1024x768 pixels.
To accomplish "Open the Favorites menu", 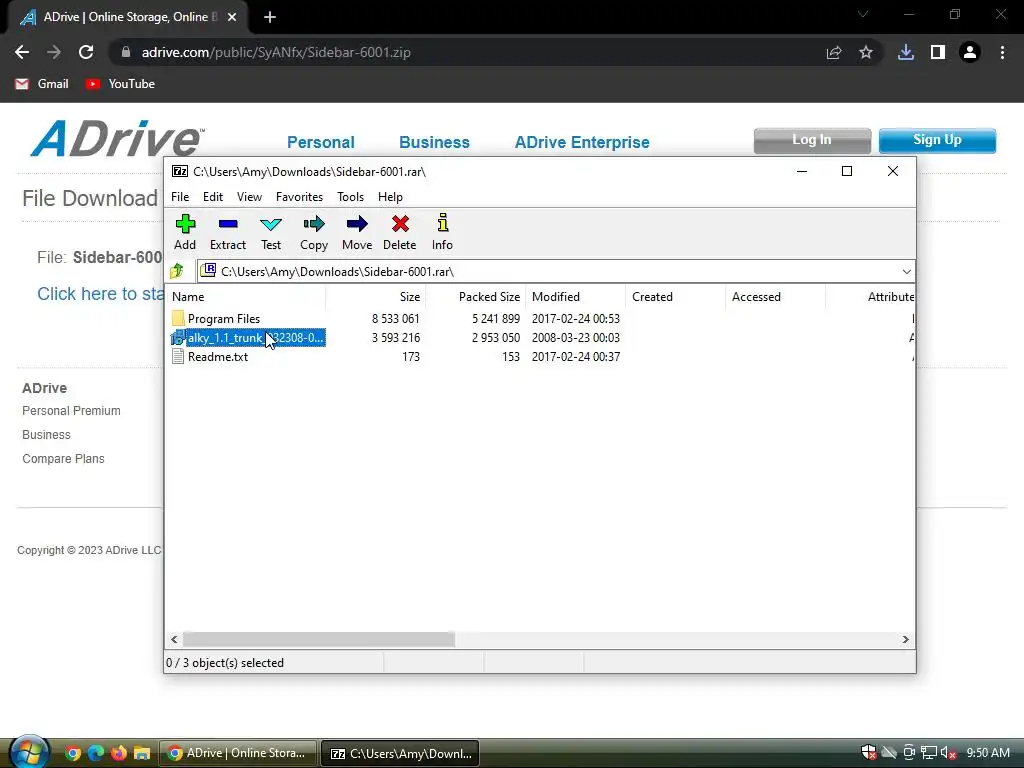I will pyautogui.click(x=299, y=197).
